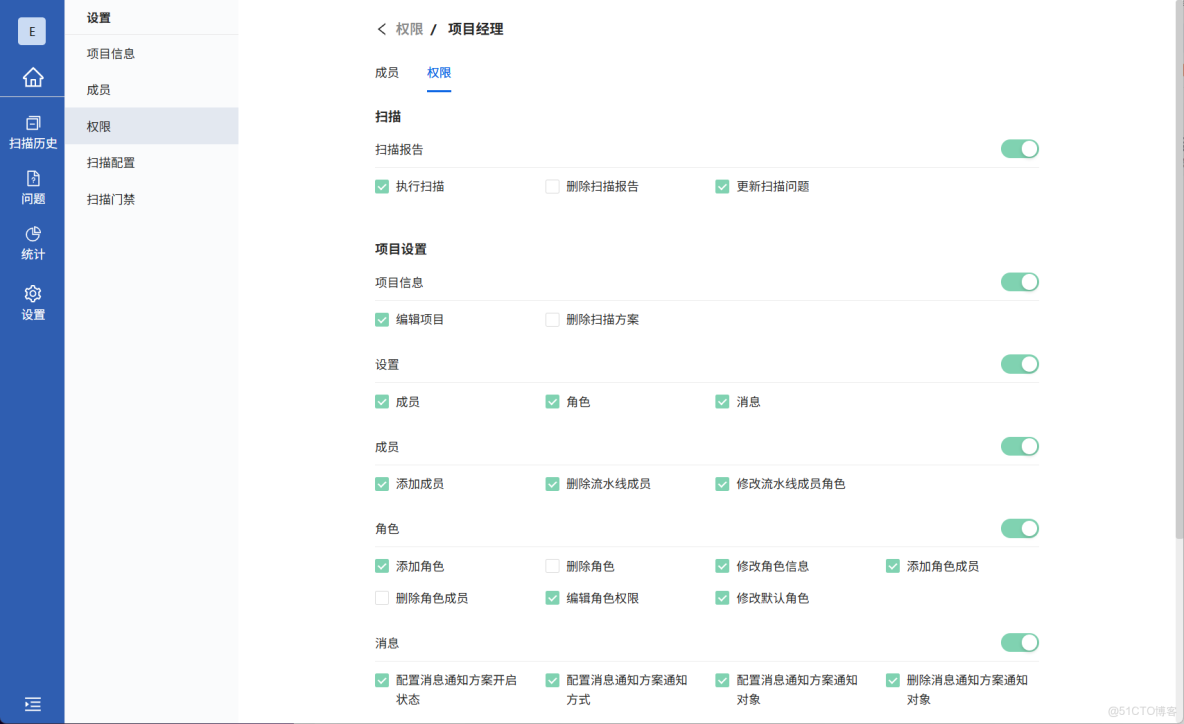
Task: Select the 权限 tab
Action: coord(438,72)
